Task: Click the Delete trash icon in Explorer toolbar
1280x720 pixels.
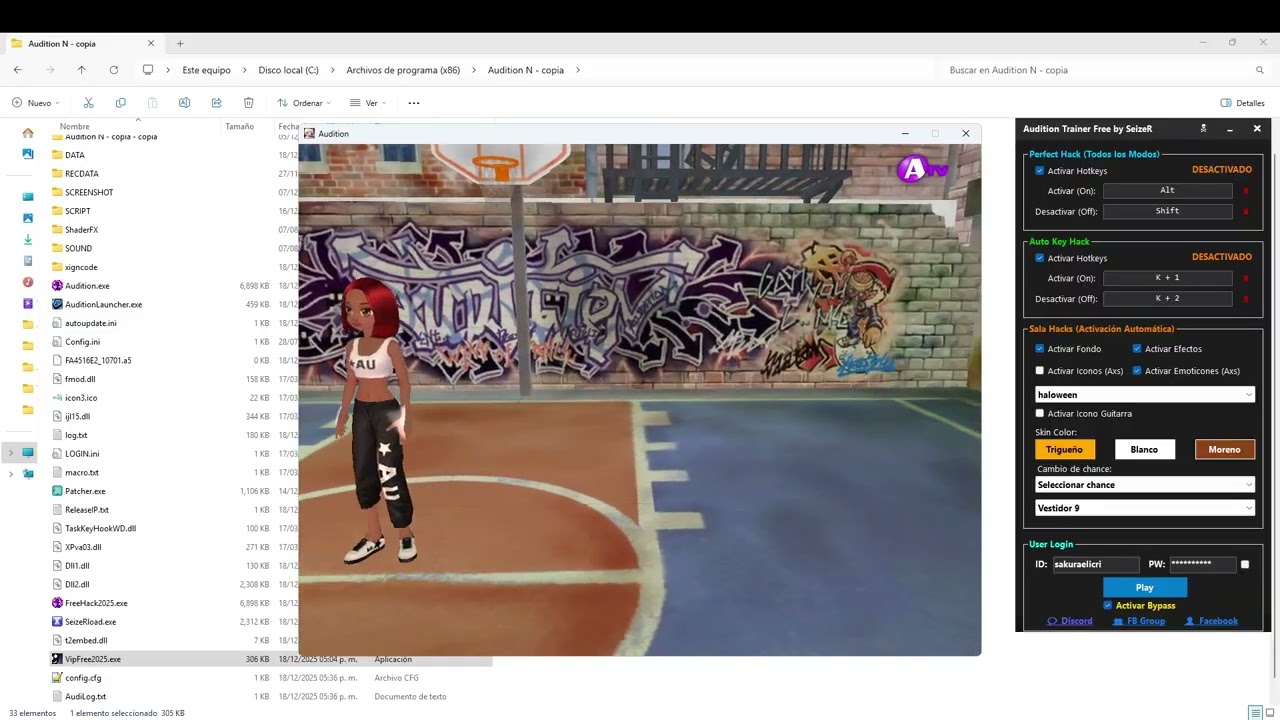Action: point(248,103)
